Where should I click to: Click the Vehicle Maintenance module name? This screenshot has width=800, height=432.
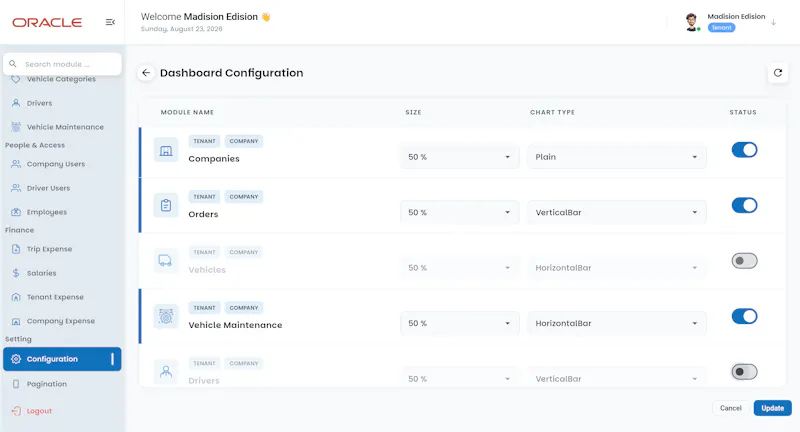[235, 325]
